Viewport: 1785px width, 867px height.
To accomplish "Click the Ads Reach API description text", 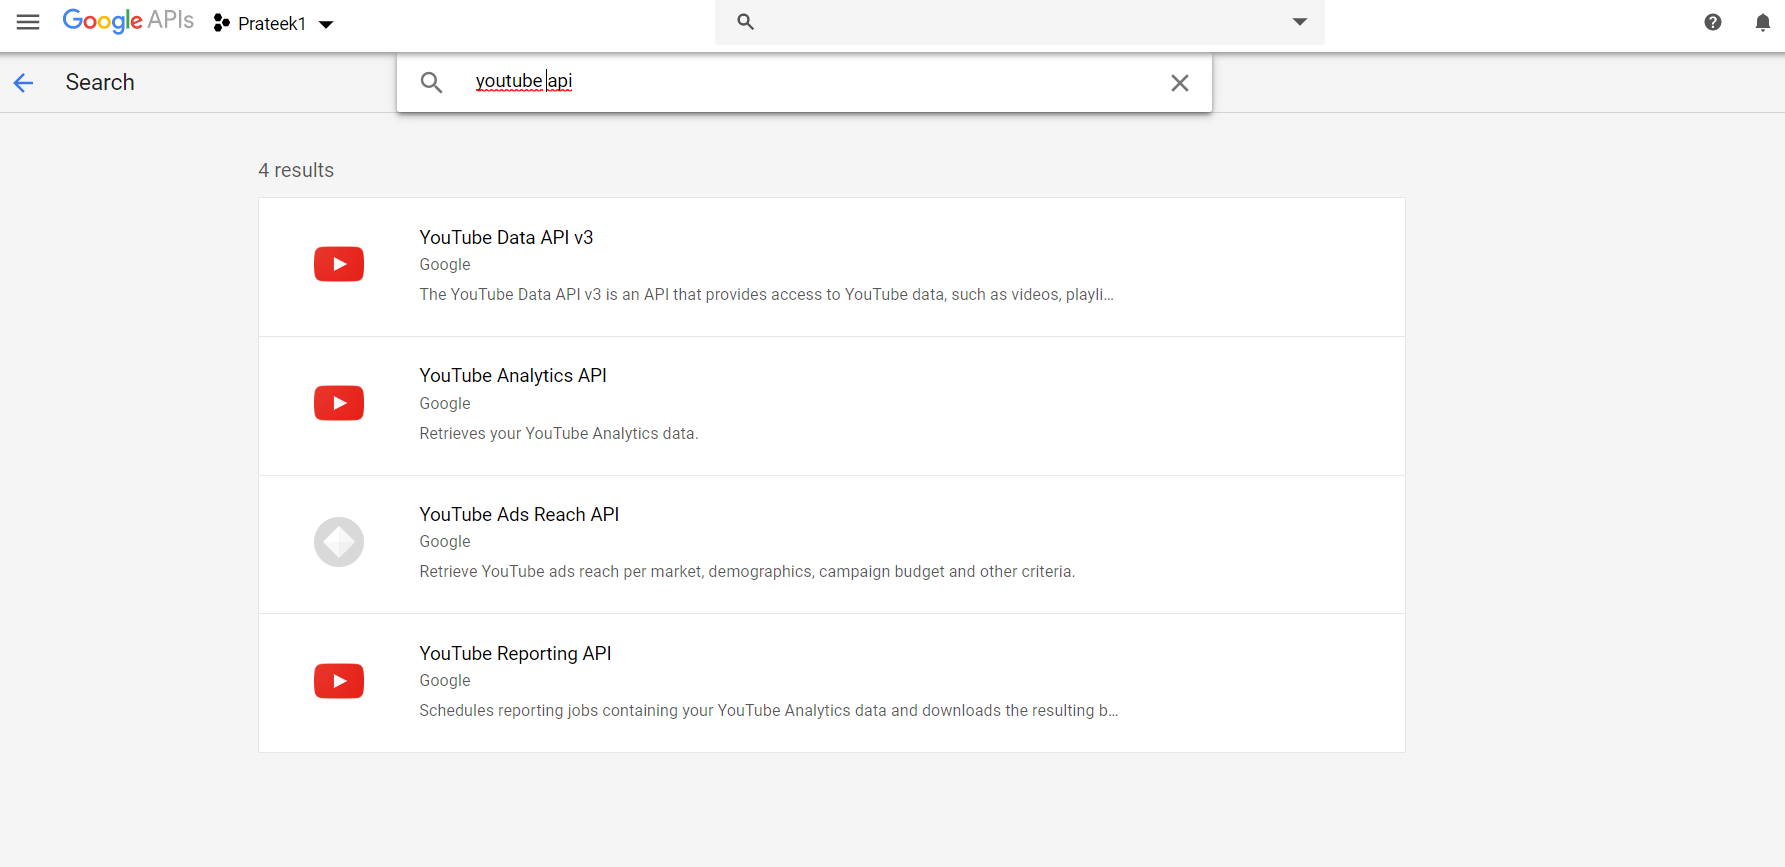I will coord(747,571).
